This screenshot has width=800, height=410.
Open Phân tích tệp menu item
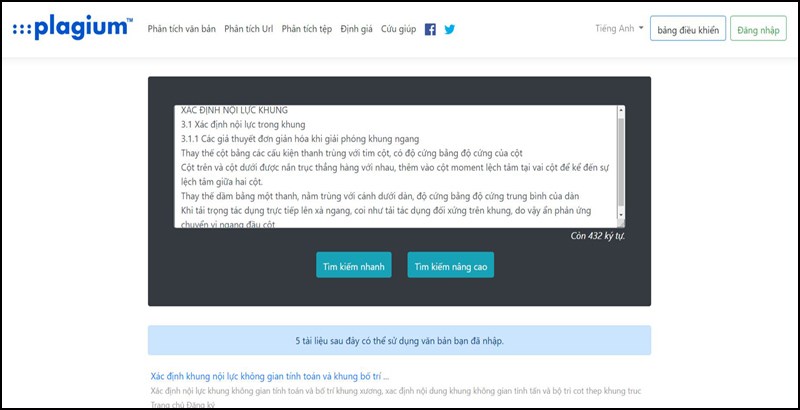[x=307, y=29]
